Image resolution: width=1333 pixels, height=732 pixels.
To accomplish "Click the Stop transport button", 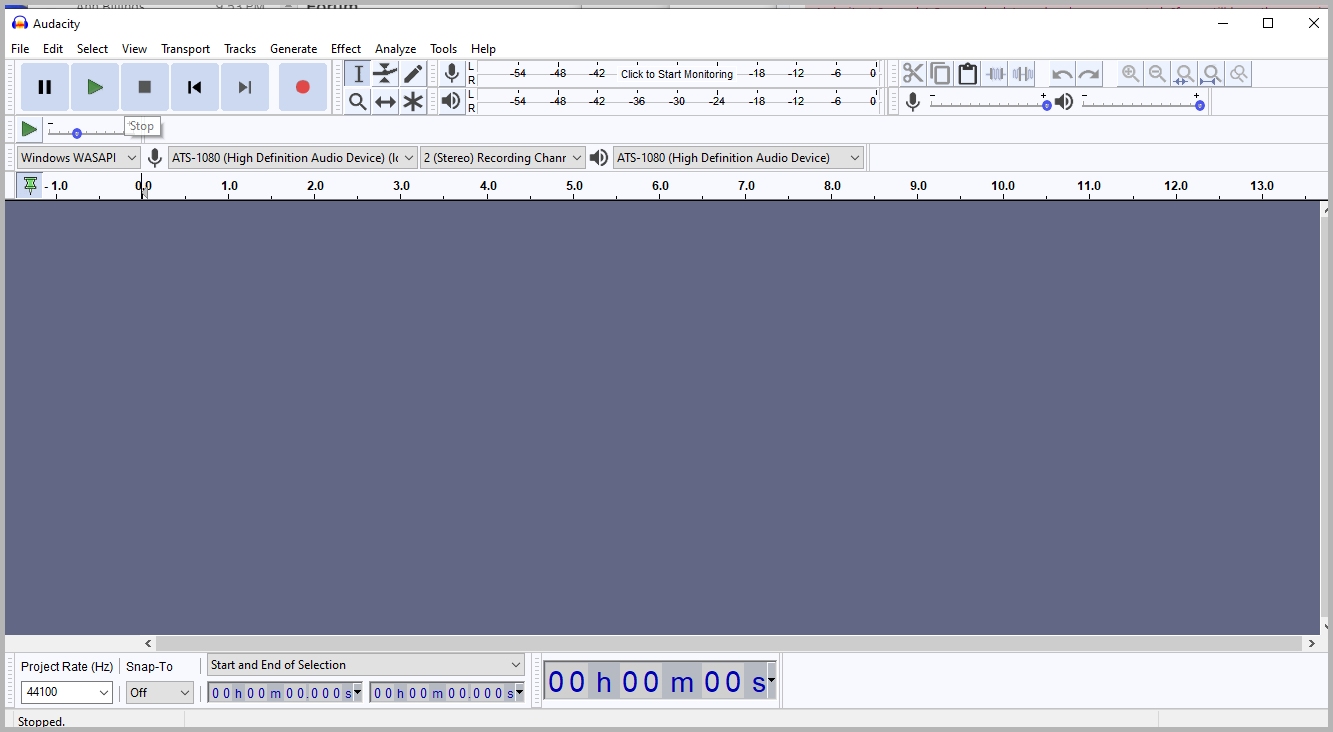I will pyautogui.click(x=145, y=87).
